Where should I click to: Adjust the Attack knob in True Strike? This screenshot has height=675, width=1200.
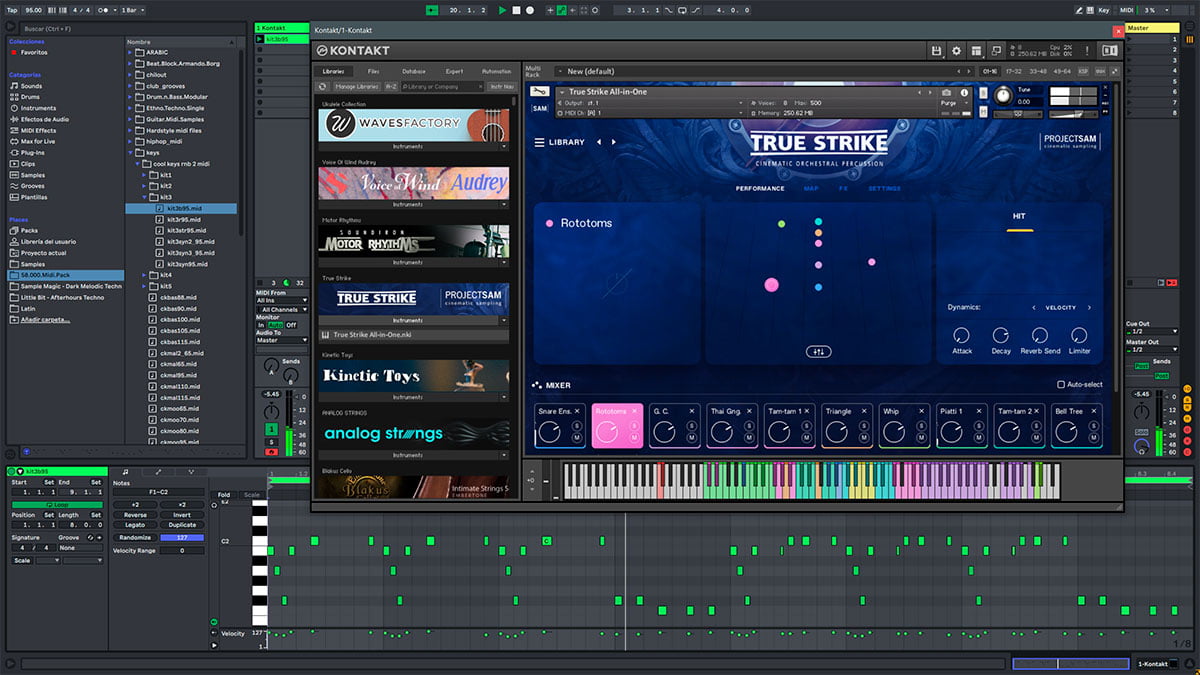tap(961, 335)
